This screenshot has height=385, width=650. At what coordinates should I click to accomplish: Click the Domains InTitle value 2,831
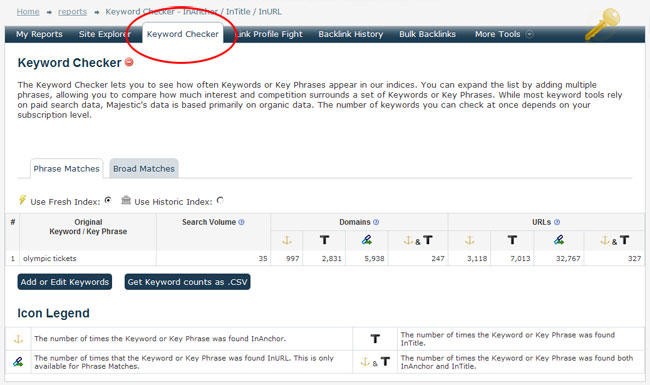pyautogui.click(x=332, y=259)
